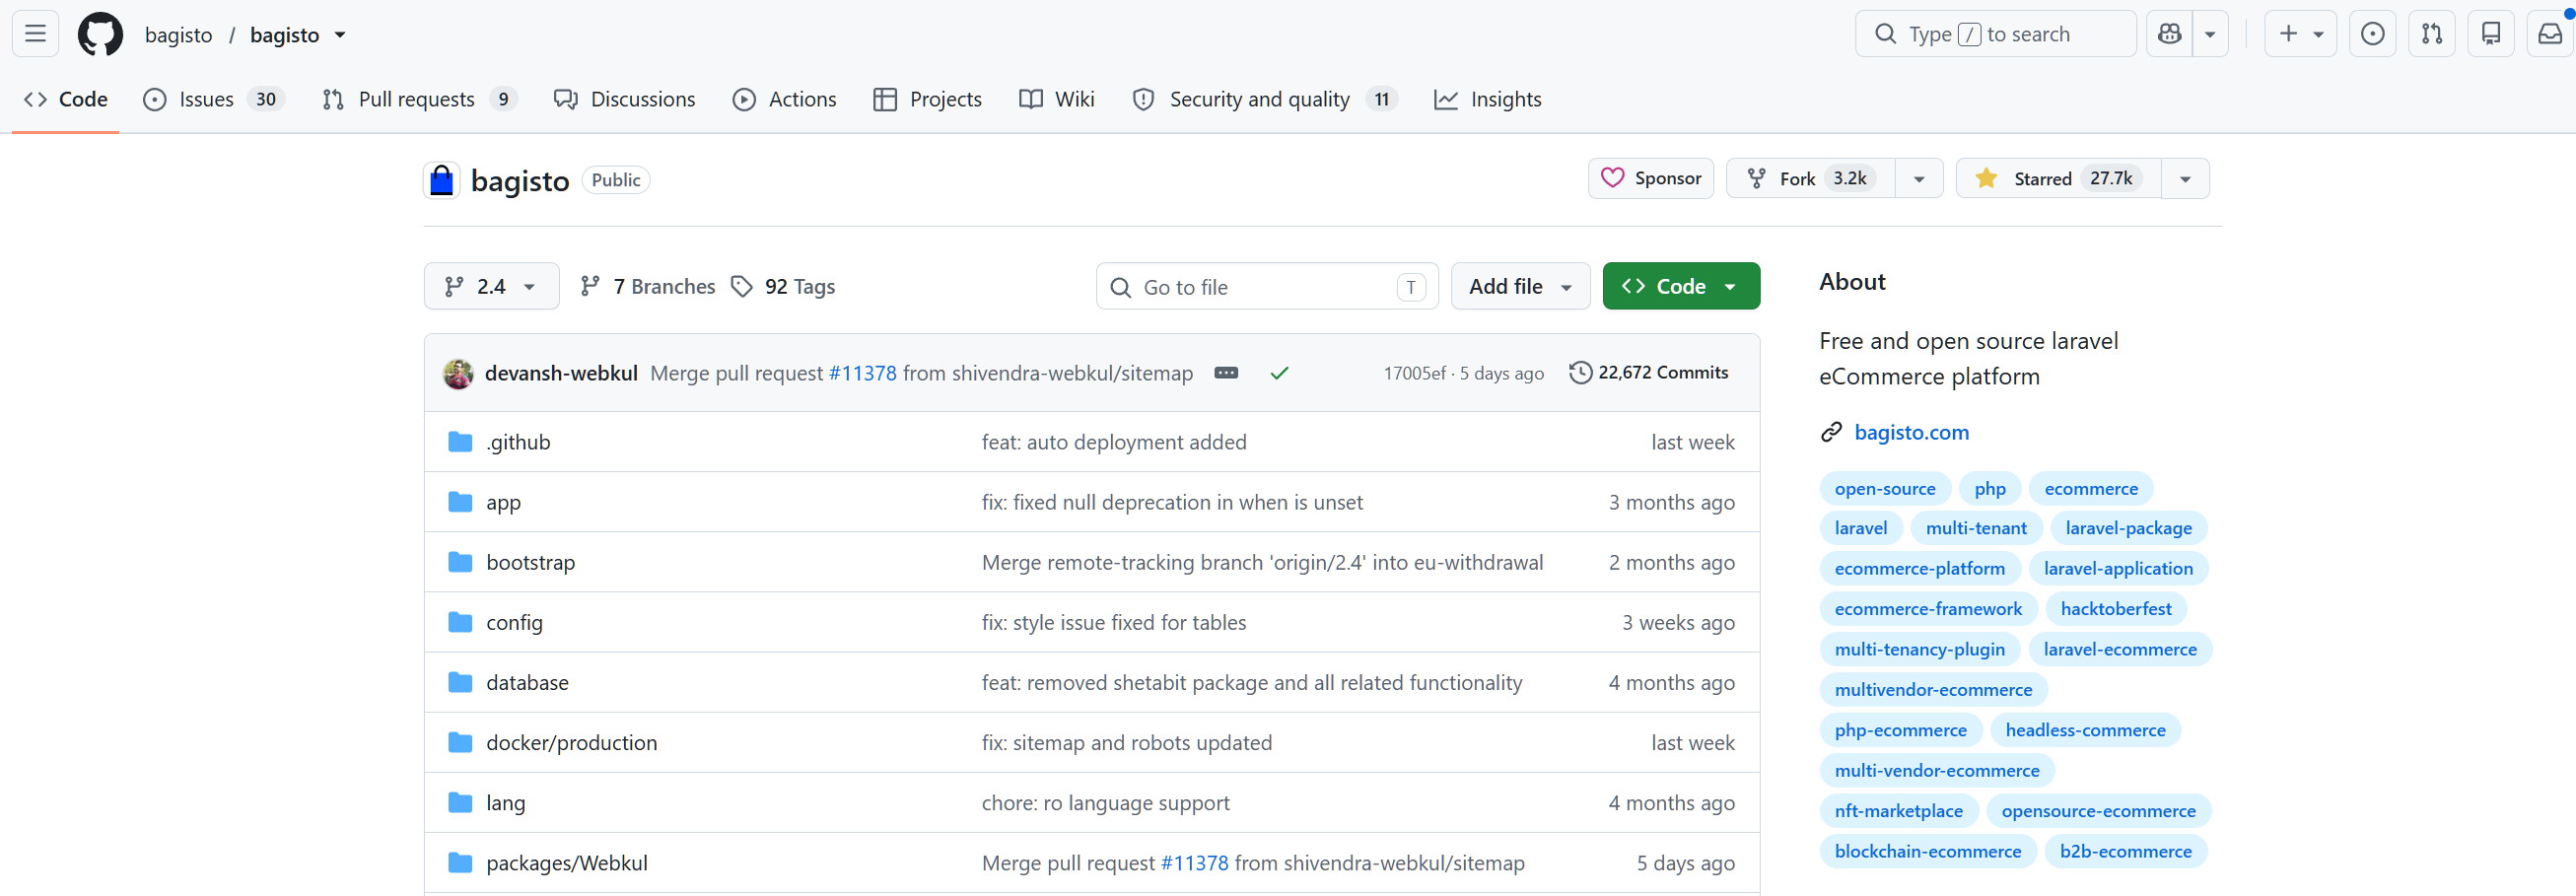Click the b2b-ecommerce topic tag
The height and width of the screenshot is (896, 2576).
2125,851
